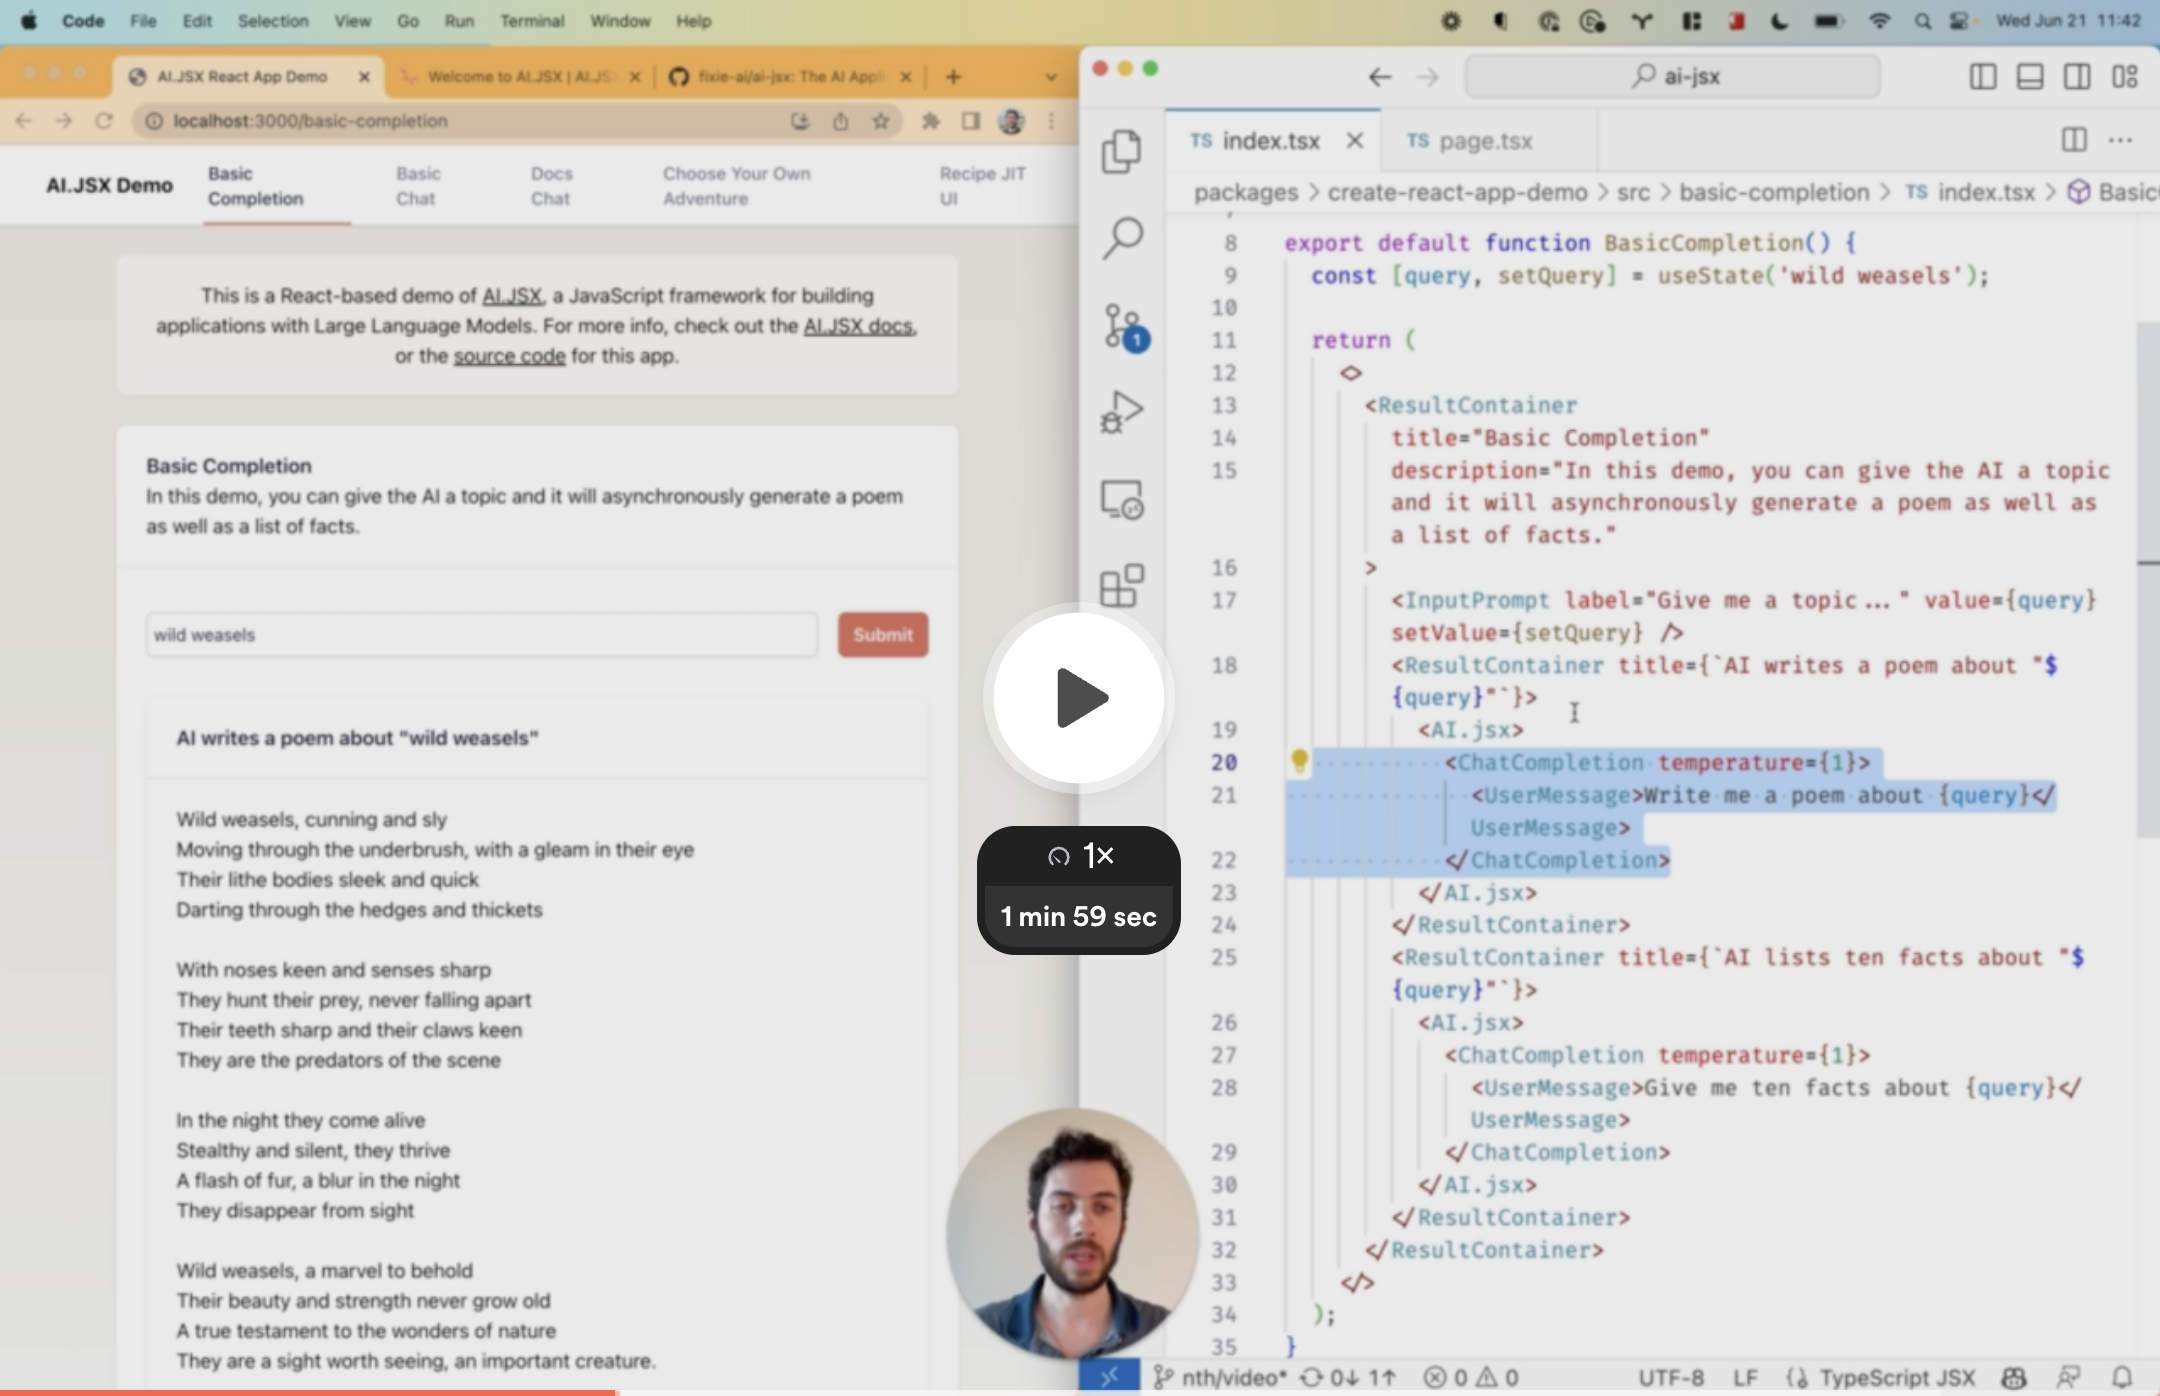Expand the browser tab search chevron
2160x1396 pixels.
1050,77
